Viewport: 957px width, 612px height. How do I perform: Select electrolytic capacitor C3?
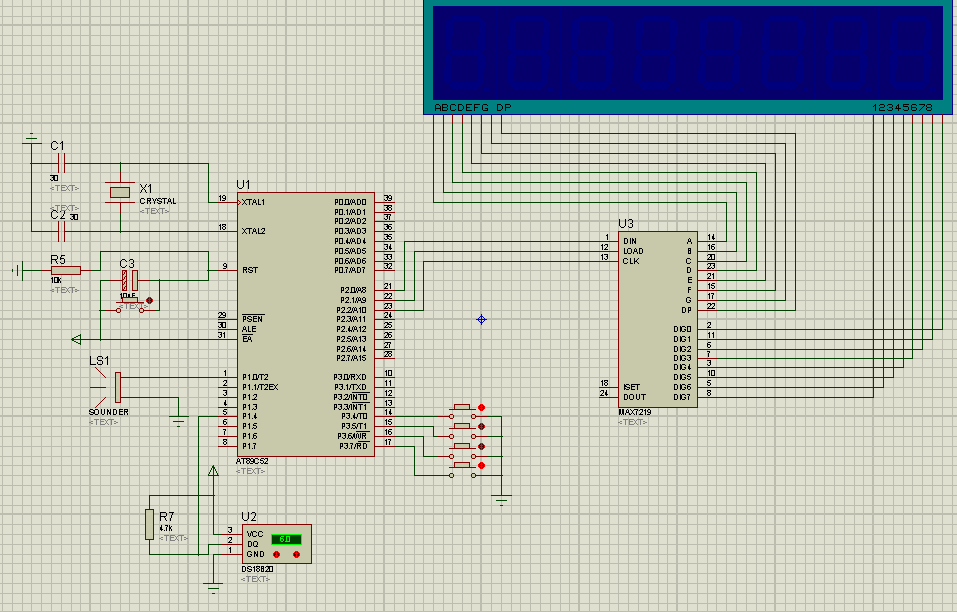tap(129, 281)
